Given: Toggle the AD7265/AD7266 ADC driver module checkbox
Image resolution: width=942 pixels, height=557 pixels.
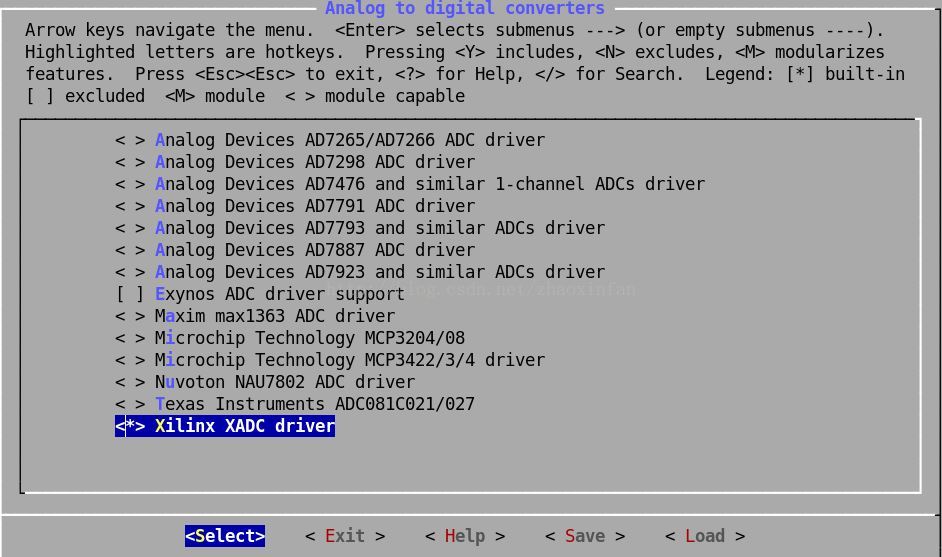Looking at the screenshot, I should pos(130,140).
